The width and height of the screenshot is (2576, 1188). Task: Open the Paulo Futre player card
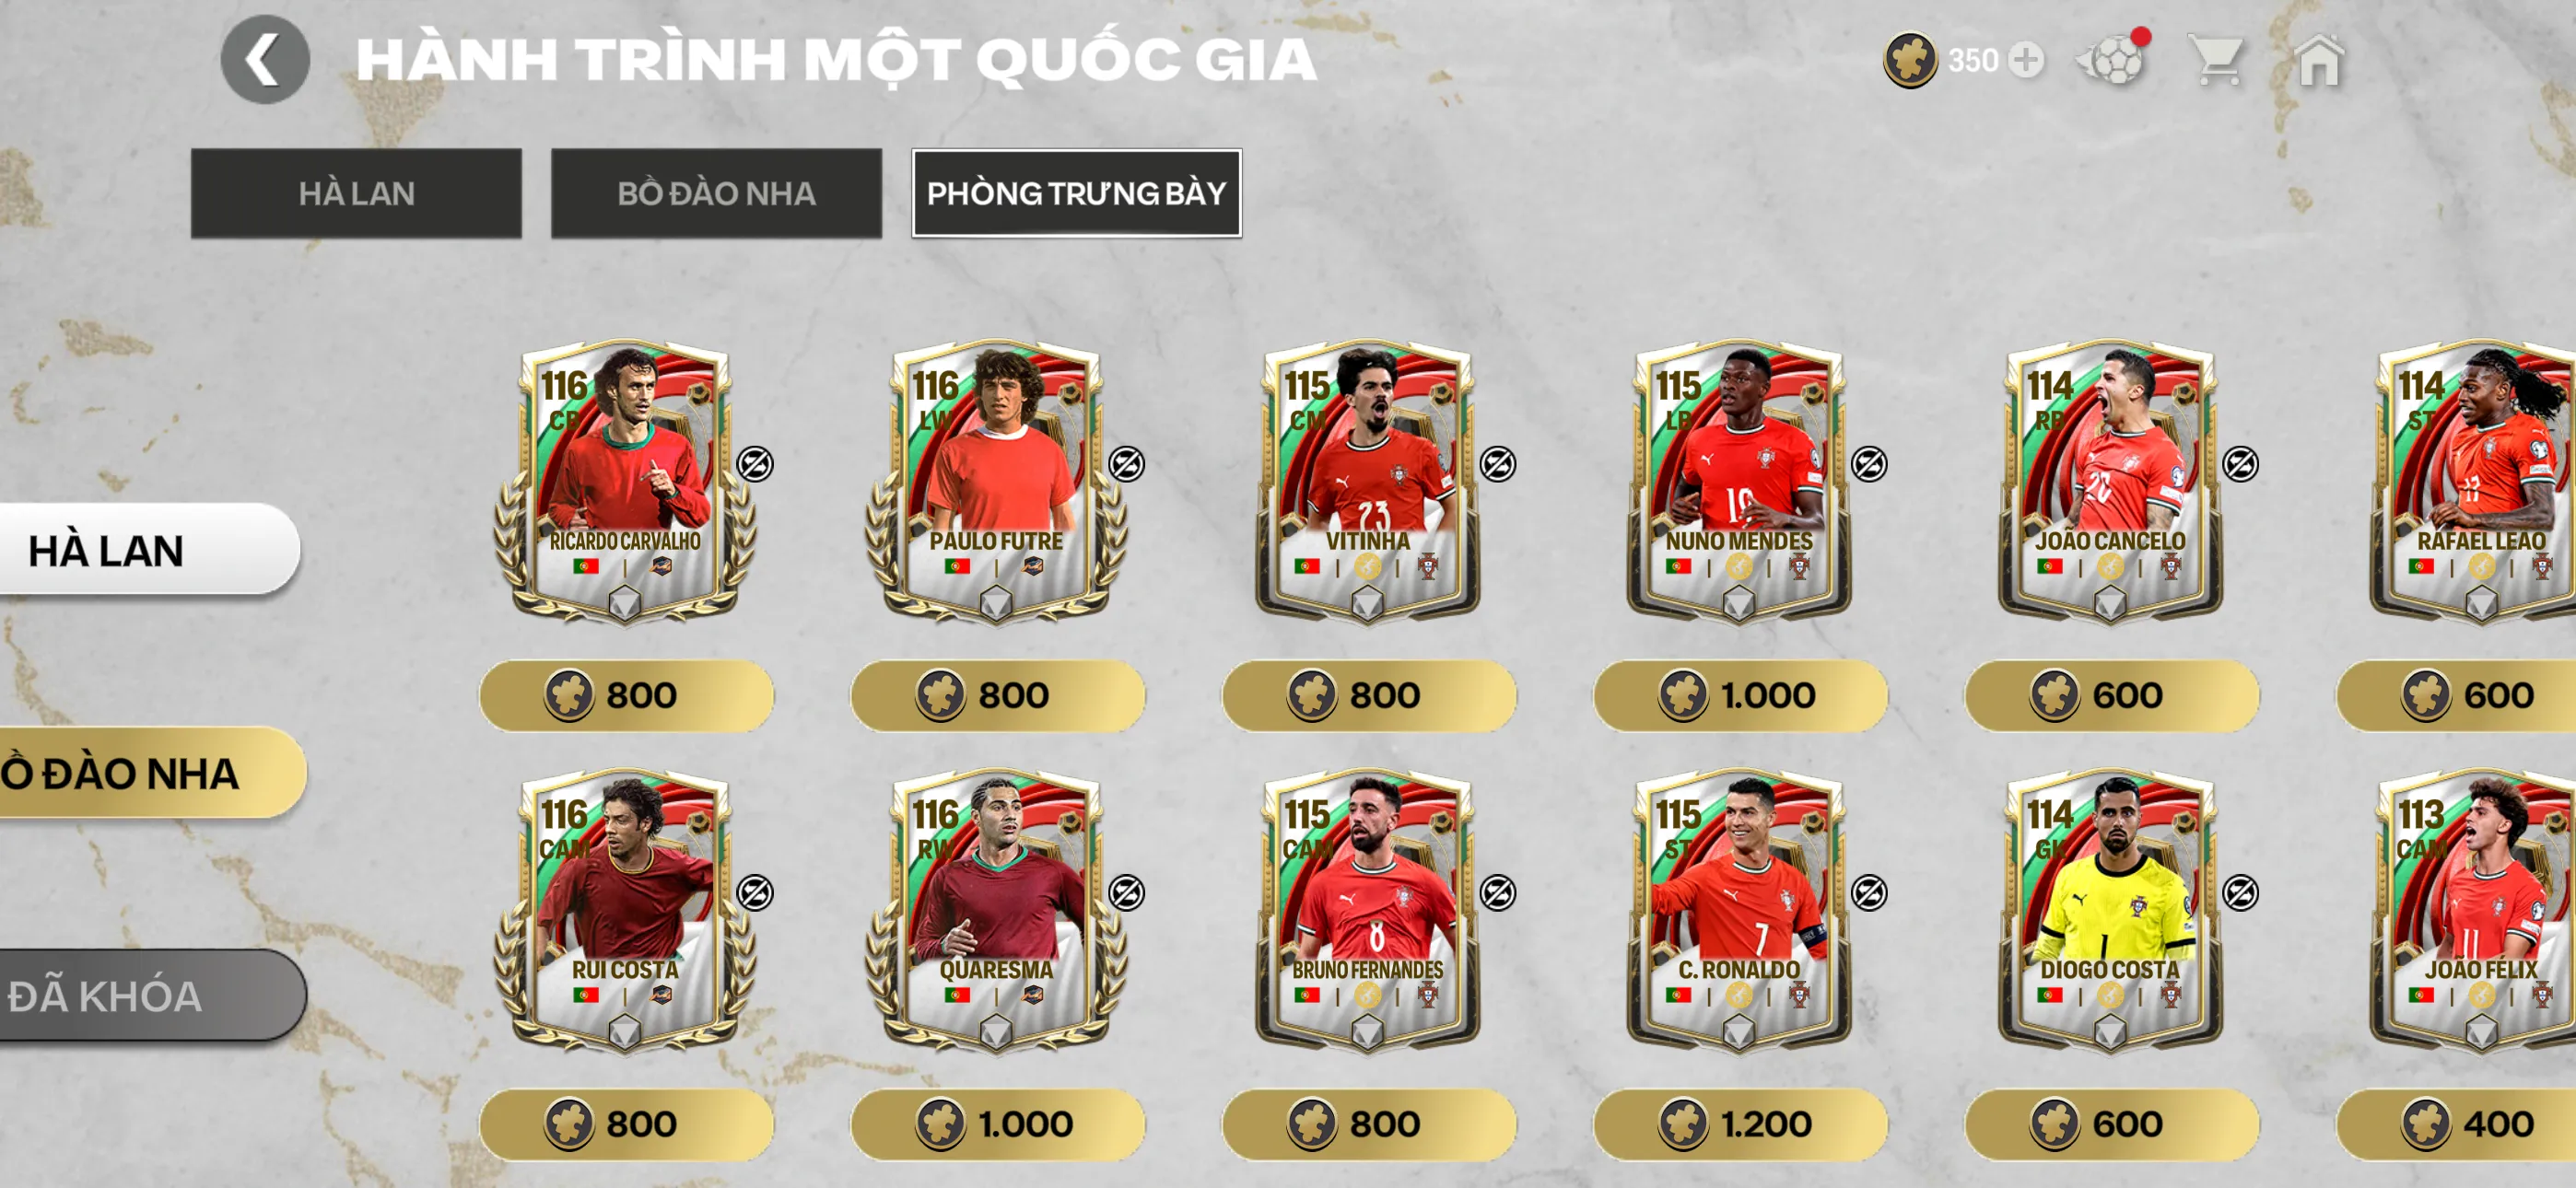pyautogui.click(x=996, y=482)
